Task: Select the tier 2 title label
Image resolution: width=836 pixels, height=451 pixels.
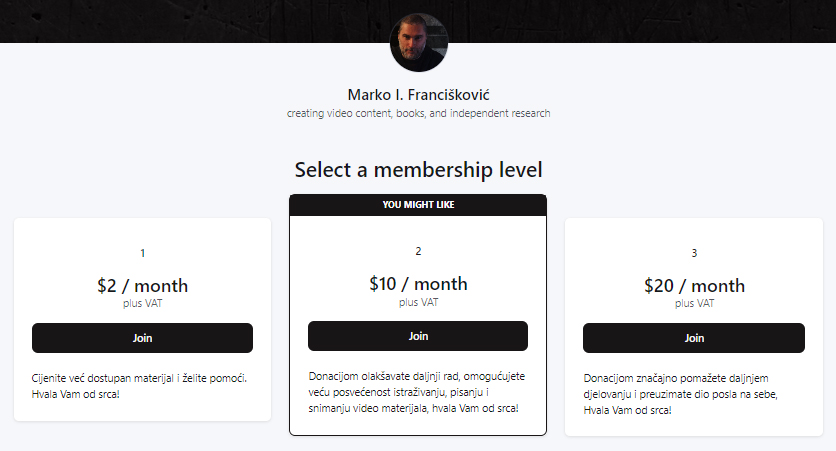Action: (418, 251)
